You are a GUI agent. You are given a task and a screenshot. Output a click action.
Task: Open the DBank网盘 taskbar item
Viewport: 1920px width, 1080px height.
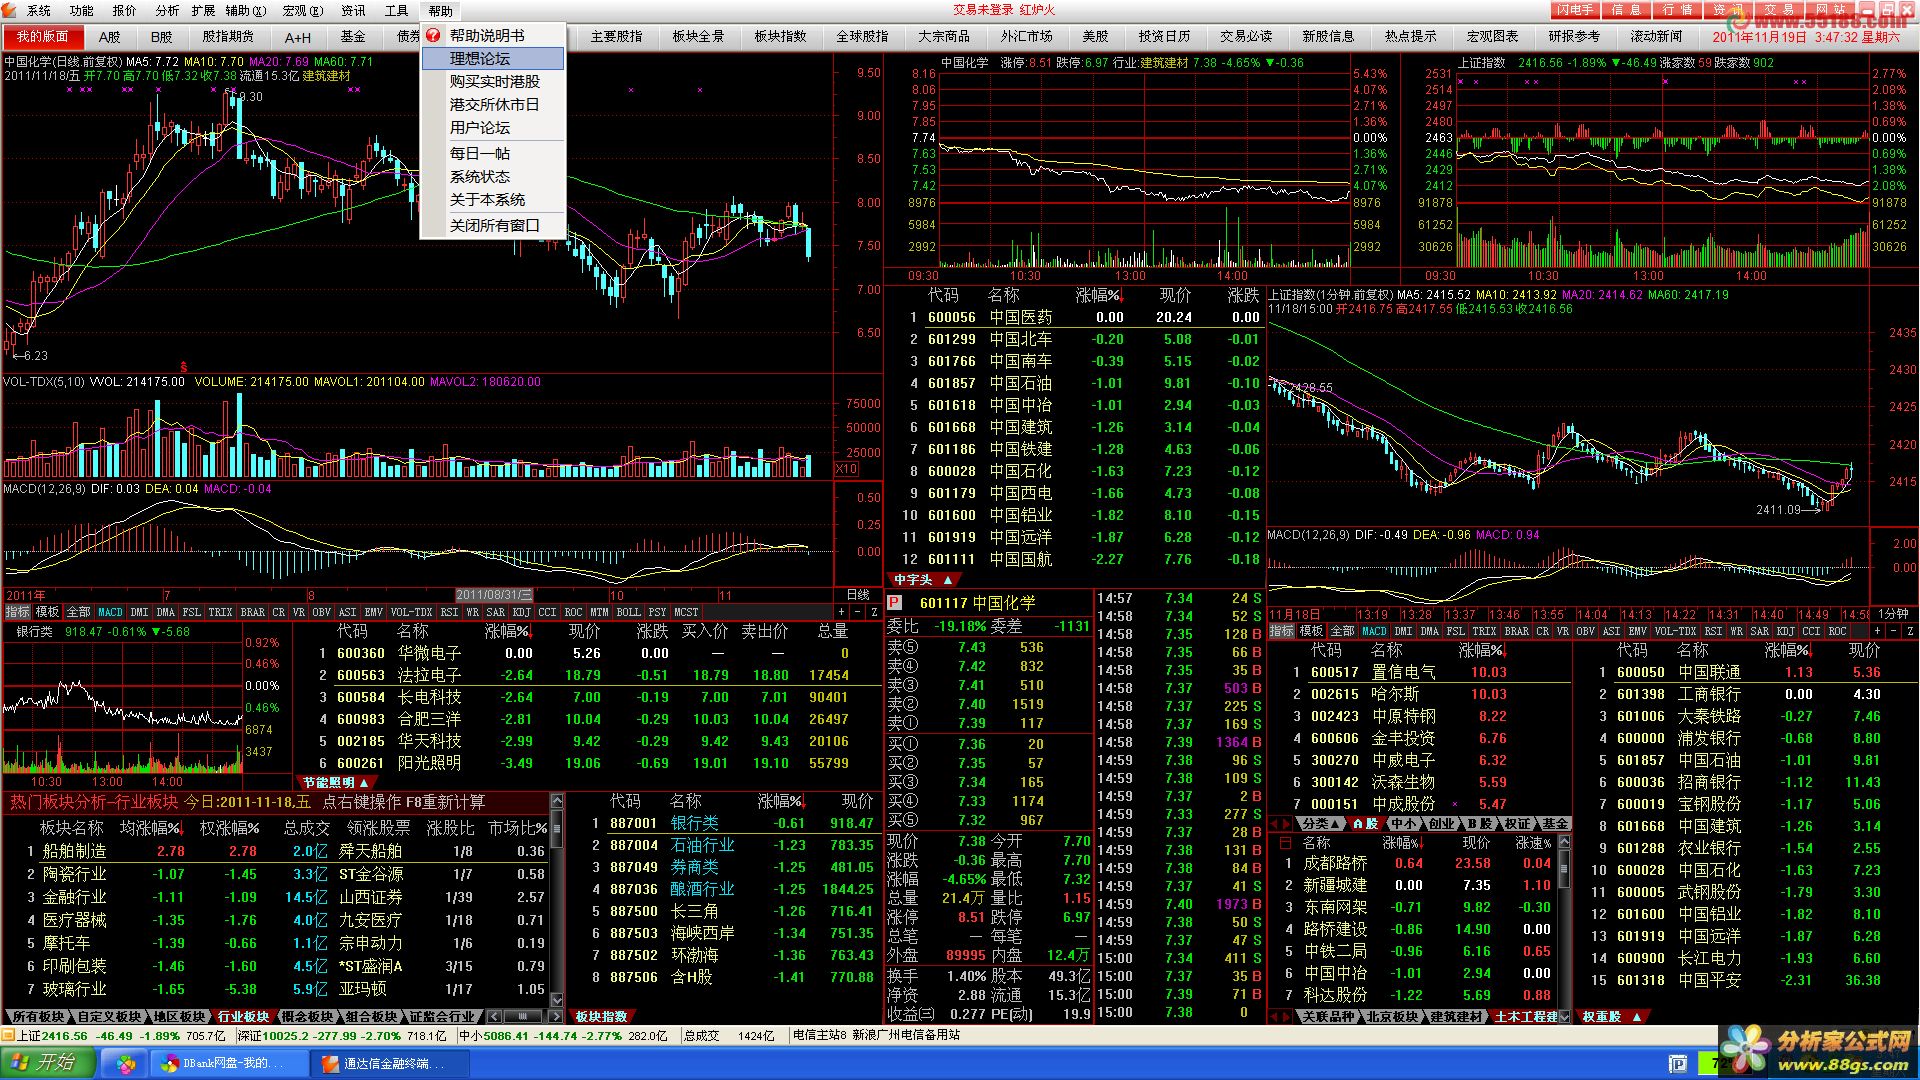point(231,1063)
